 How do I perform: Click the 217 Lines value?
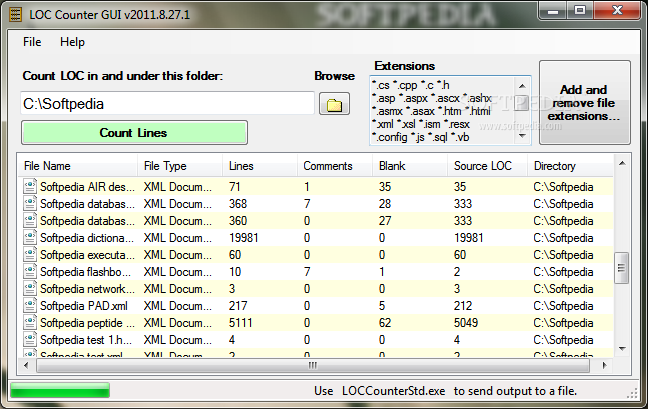click(x=238, y=306)
